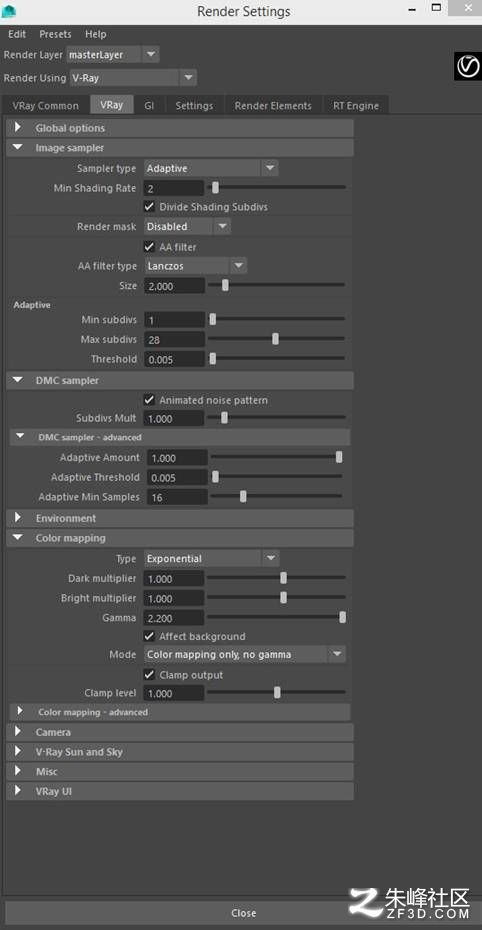Toggle Clamp output checkbox
The width and height of the screenshot is (482, 930).
point(149,675)
